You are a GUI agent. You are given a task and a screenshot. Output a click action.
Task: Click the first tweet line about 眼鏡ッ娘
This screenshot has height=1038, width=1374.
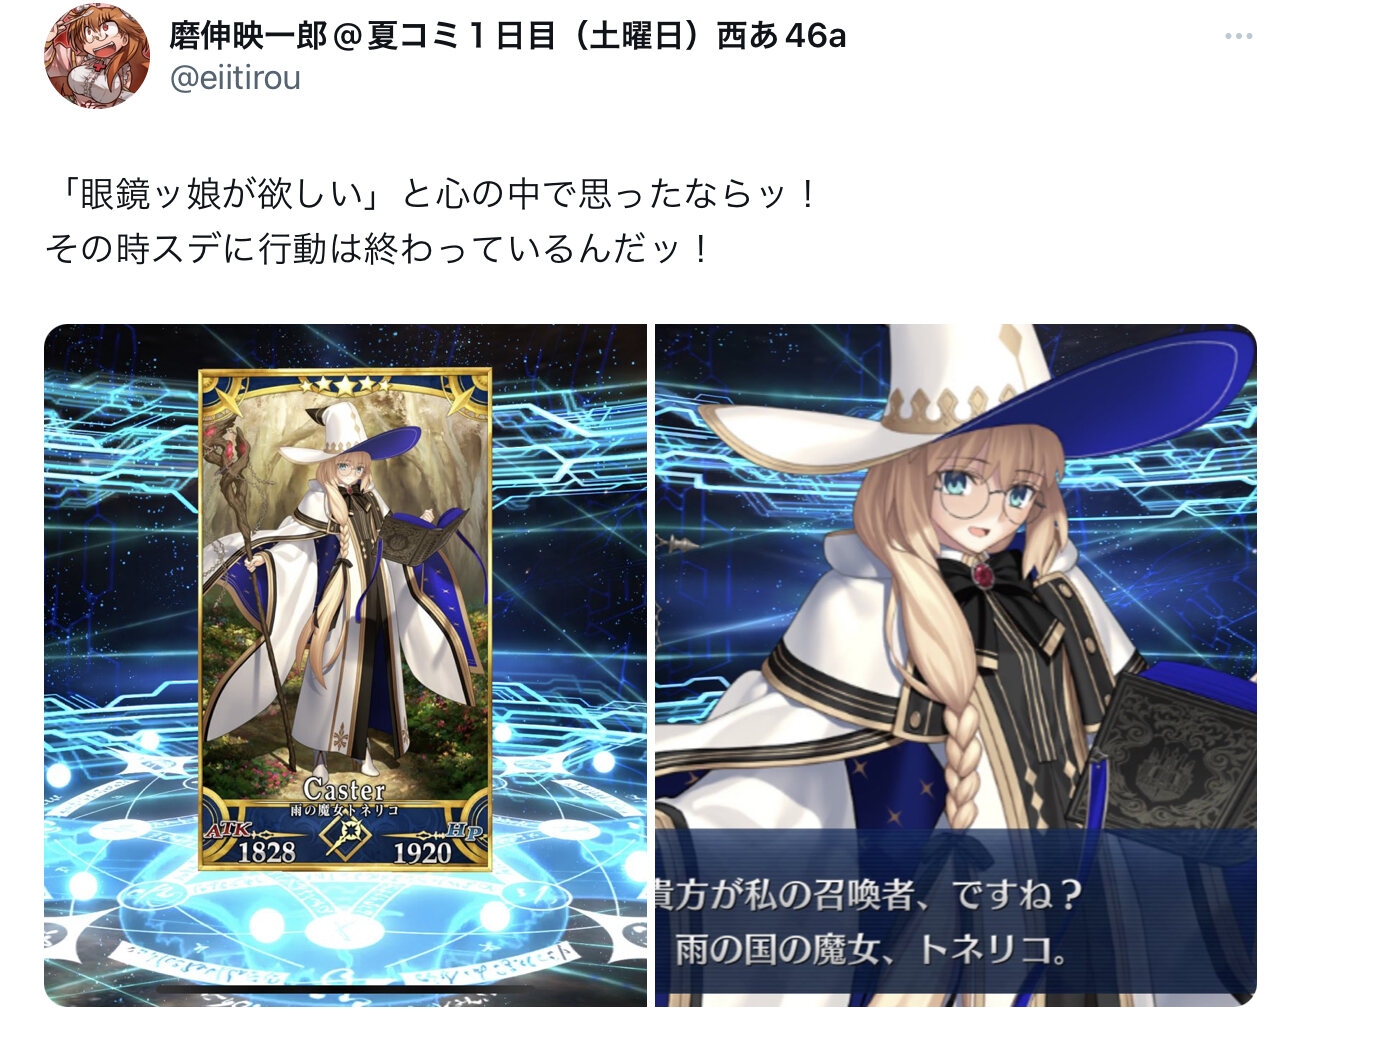click(432, 194)
